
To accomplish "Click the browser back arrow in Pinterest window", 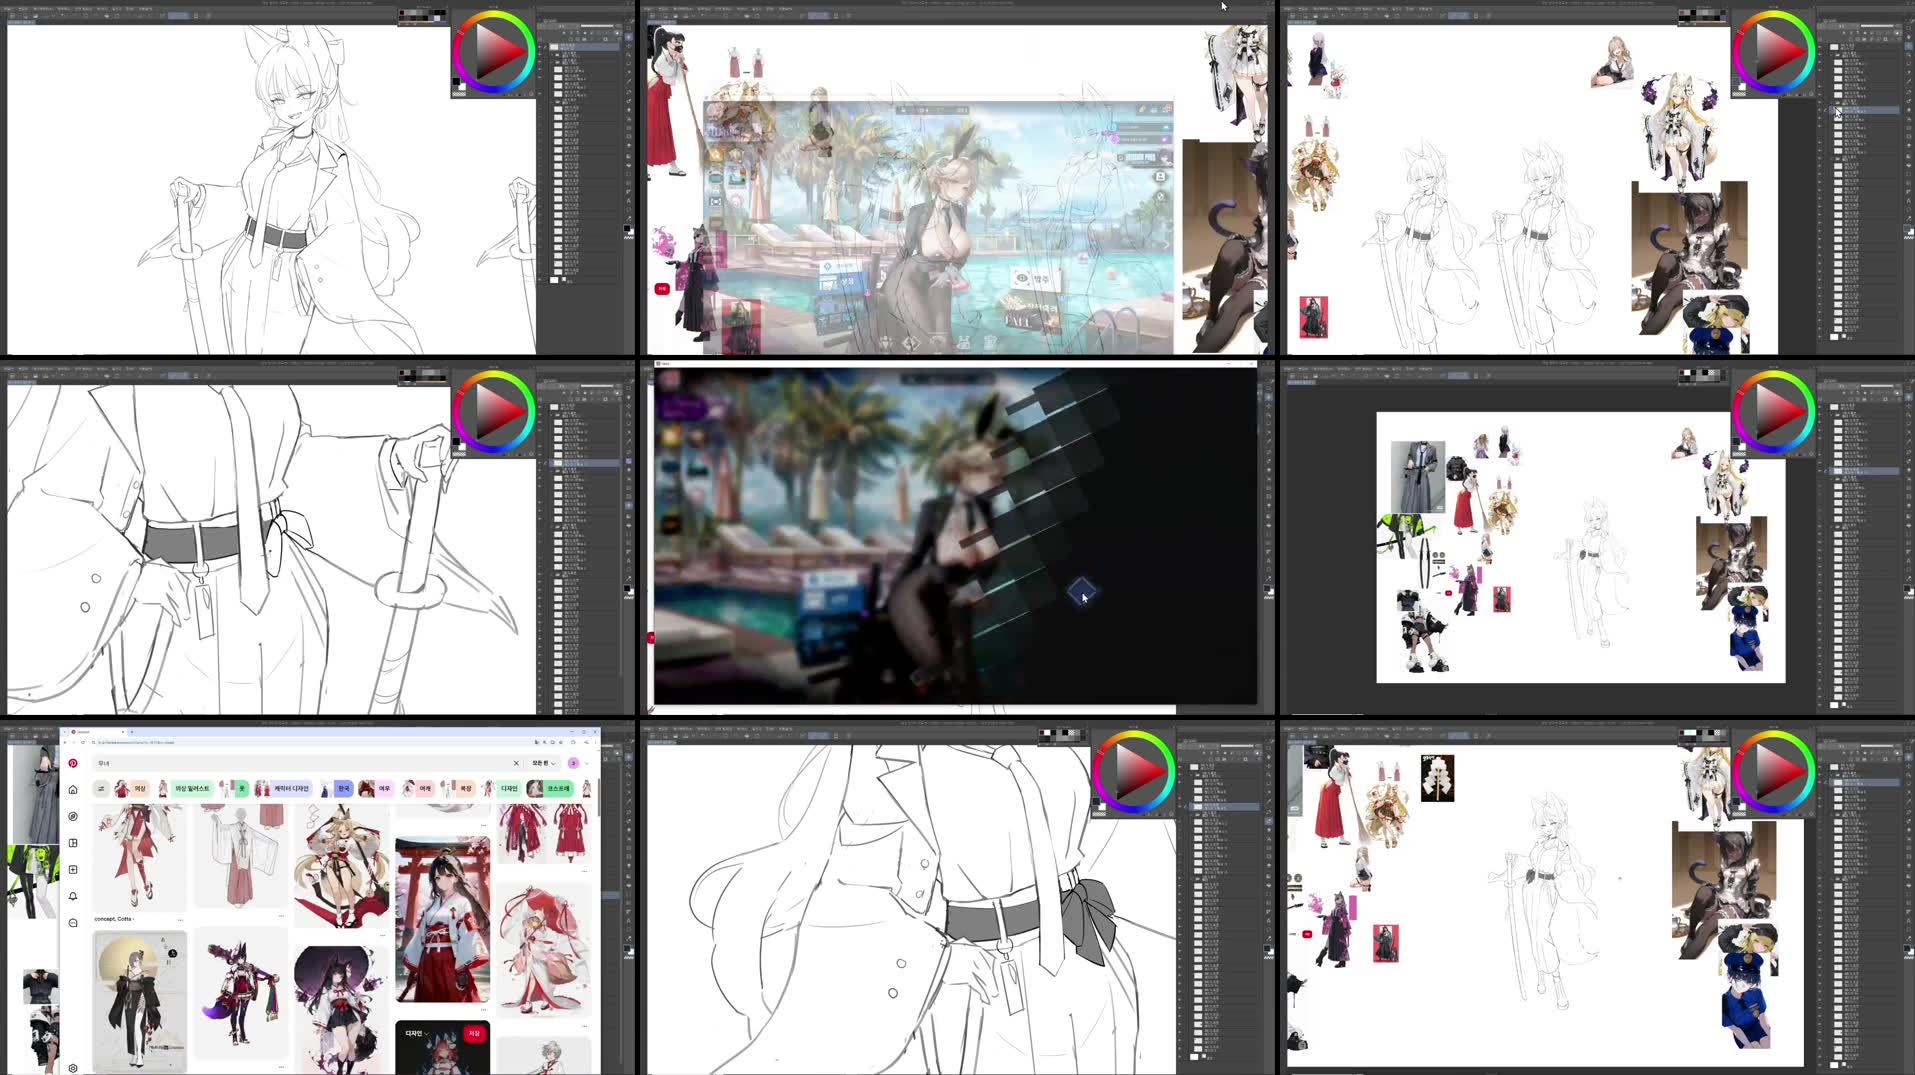I will 64,742.
